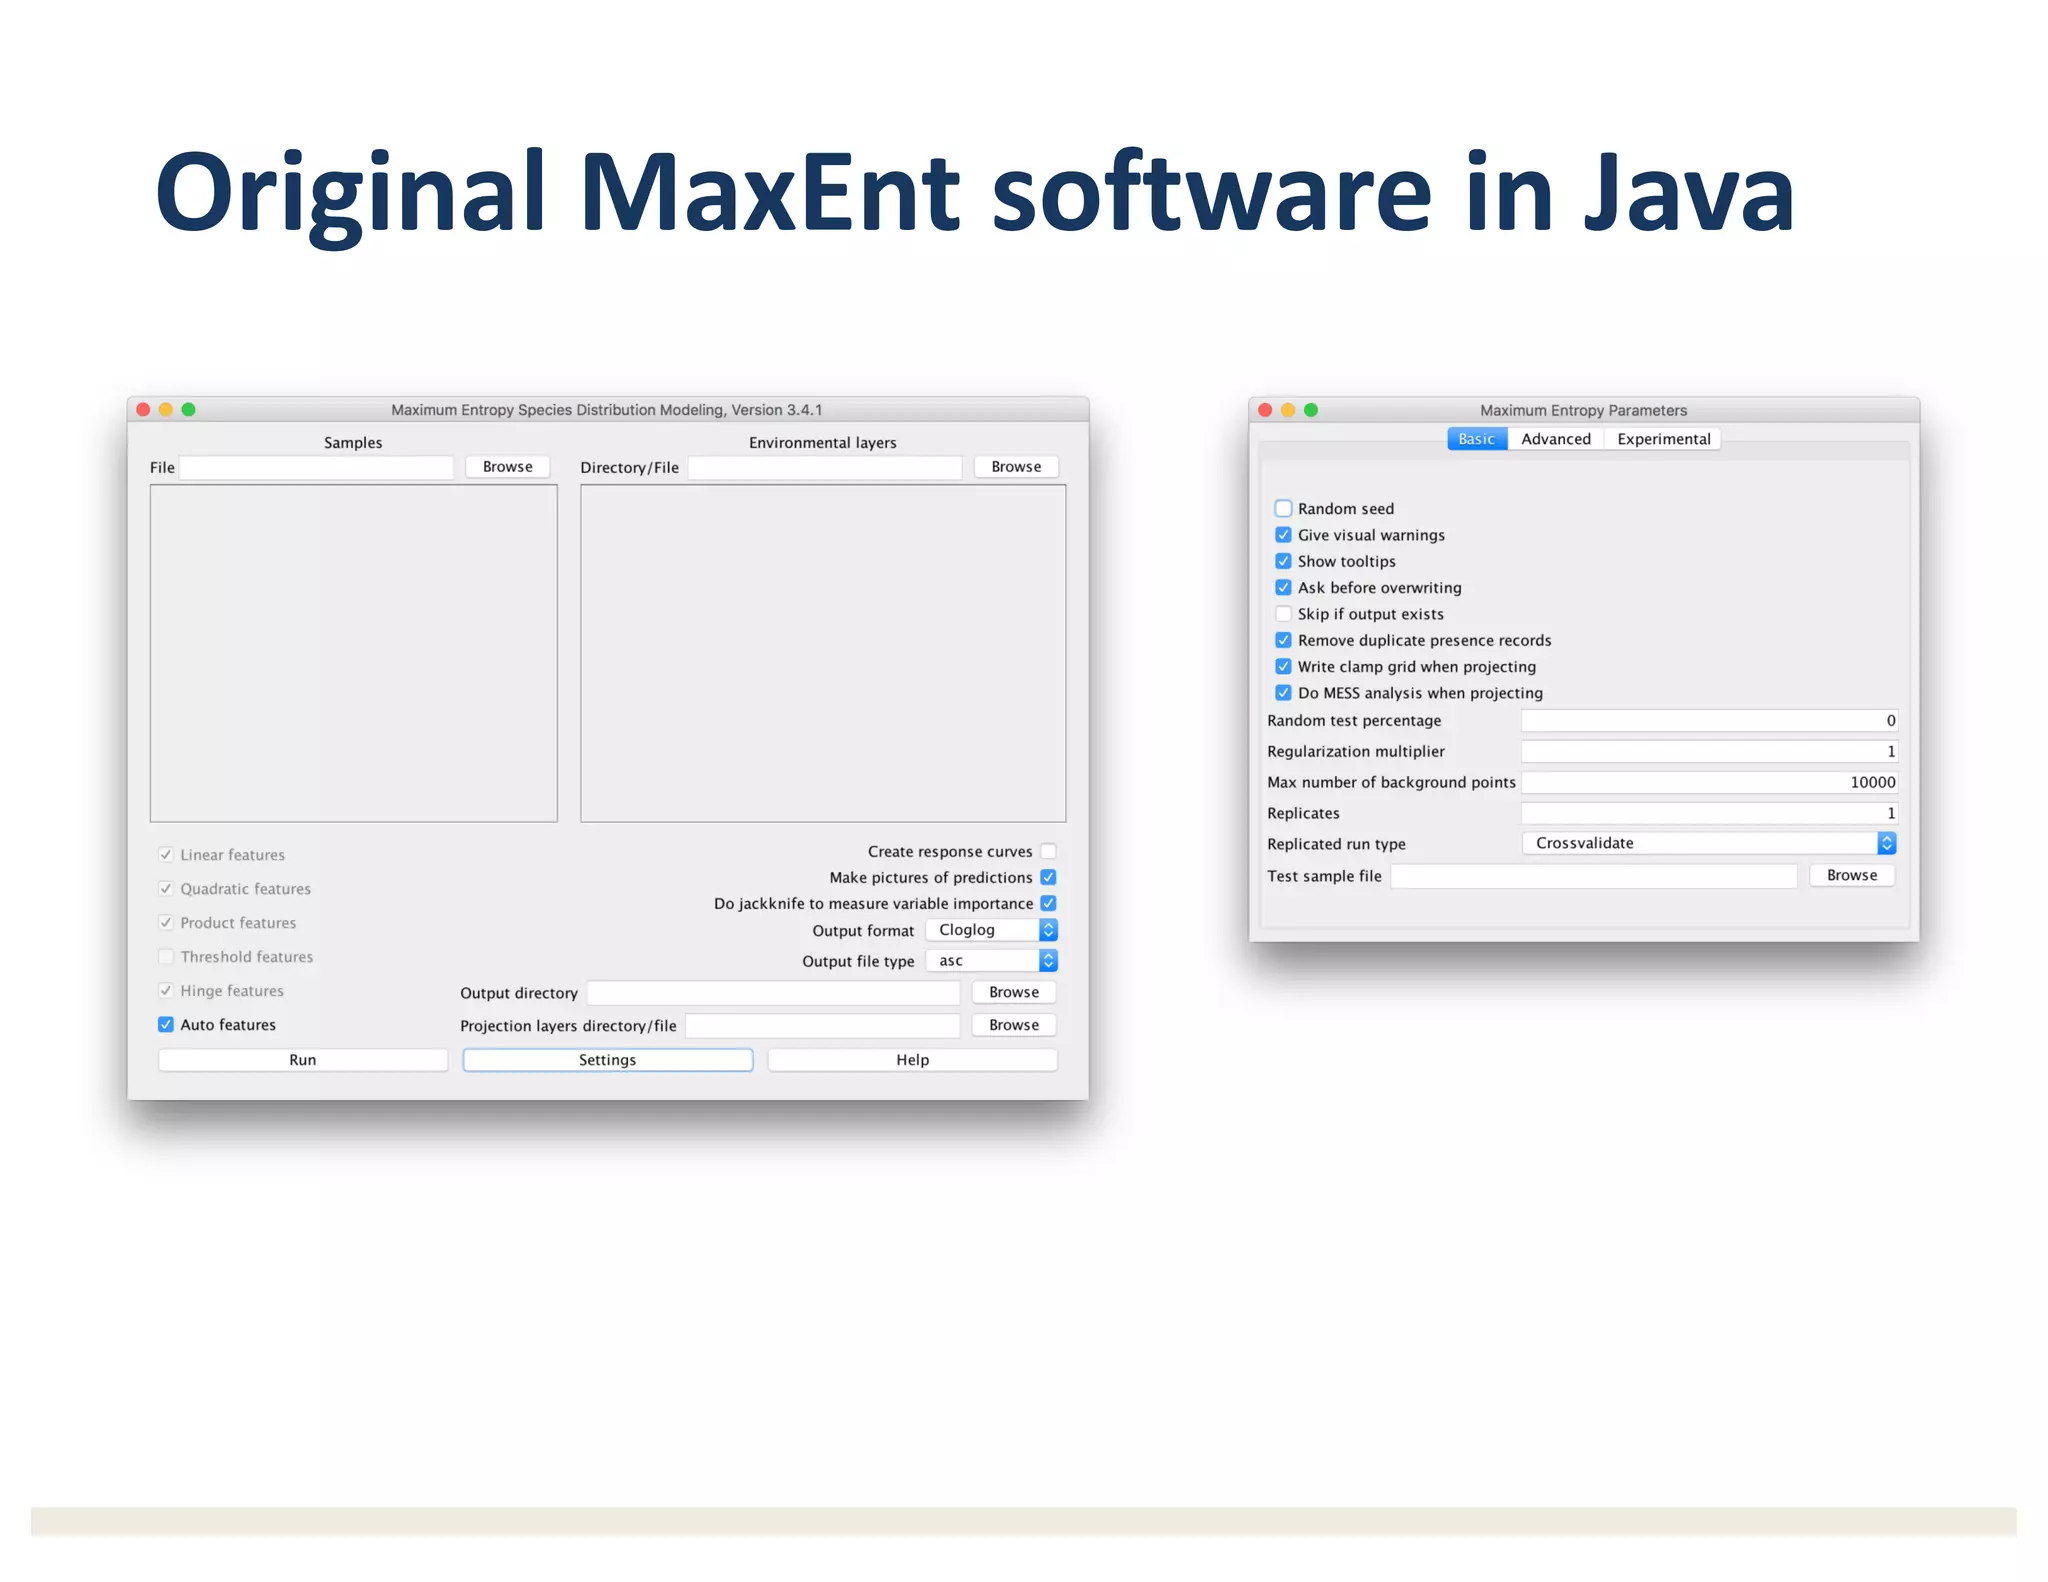Click the Samples species list area
Viewport: 2048px width, 1582px height.
[354, 654]
